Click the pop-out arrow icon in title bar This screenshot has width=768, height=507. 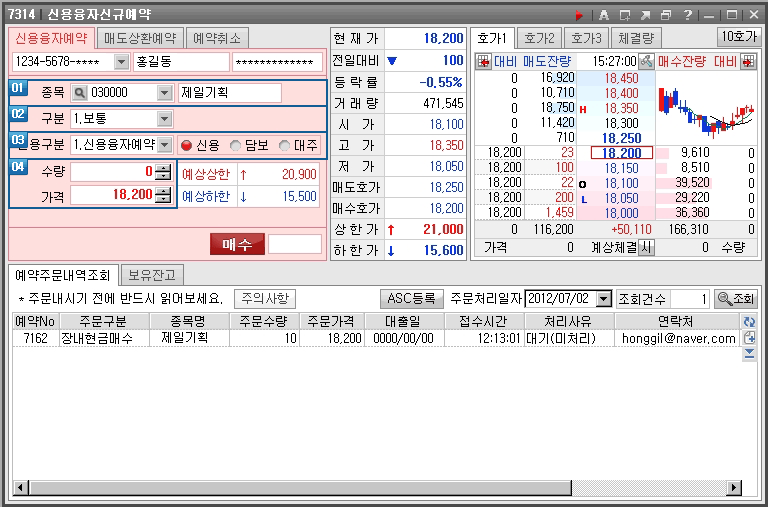click(x=646, y=15)
